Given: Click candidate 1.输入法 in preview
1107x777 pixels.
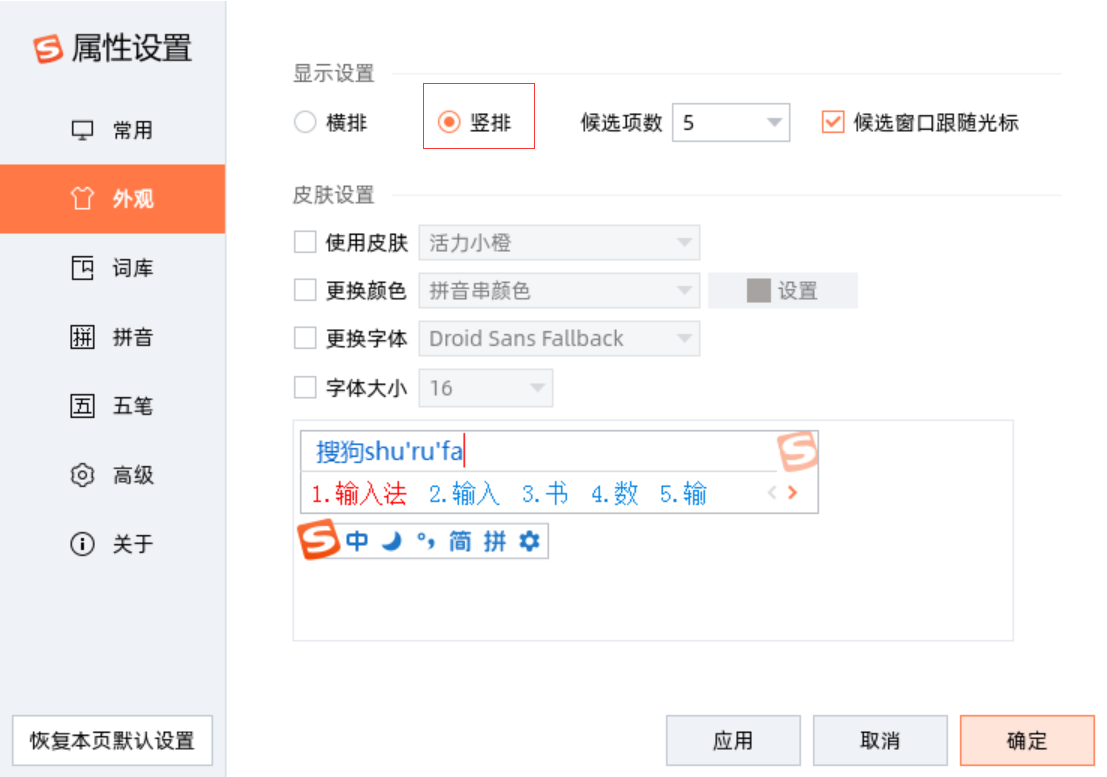Looking at the screenshot, I should (359, 493).
